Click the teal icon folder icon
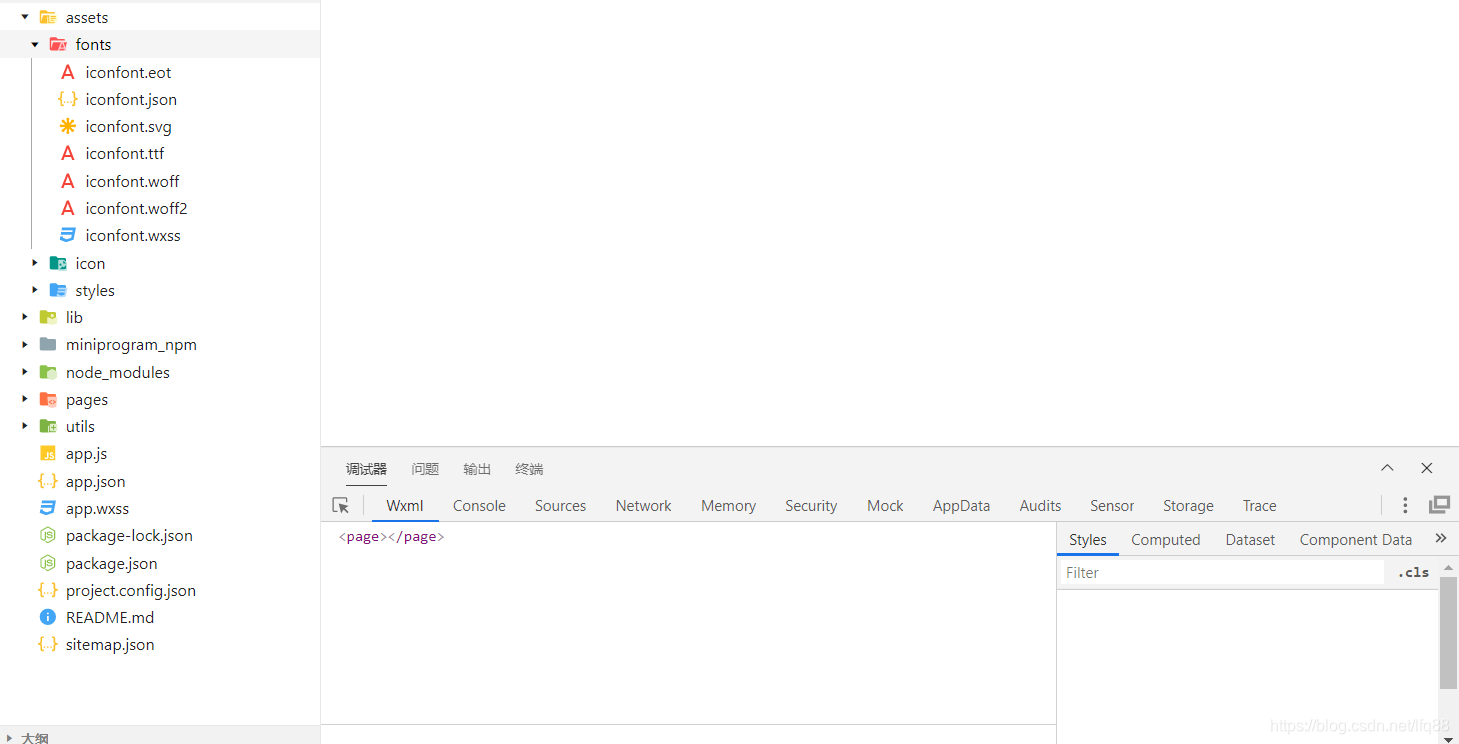 [x=58, y=263]
